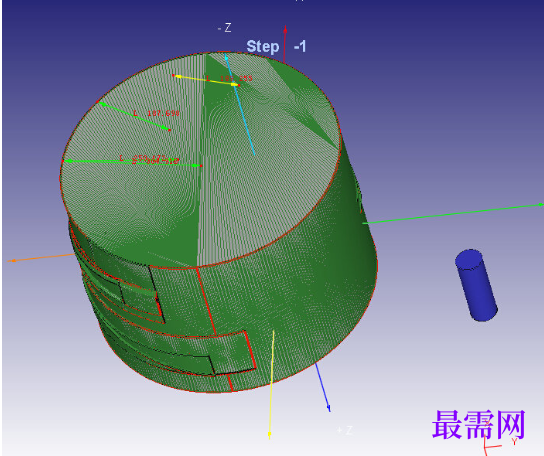This screenshot has height=456, width=544.
Task: Click the orange axis arrow pointing left of the model
Action: coord(41,258)
